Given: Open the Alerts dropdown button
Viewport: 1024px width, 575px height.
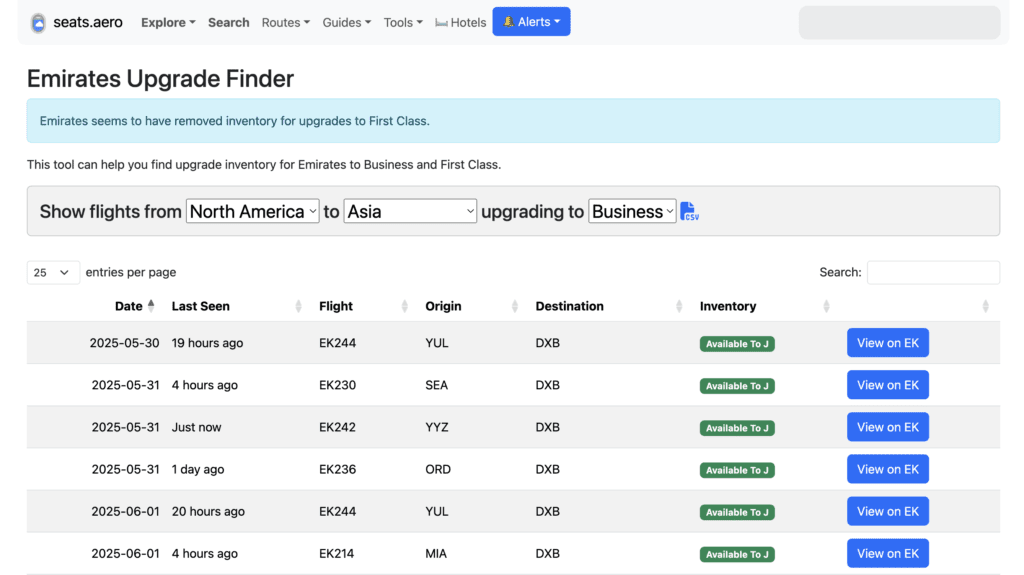Looking at the screenshot, I should (532, 22).
